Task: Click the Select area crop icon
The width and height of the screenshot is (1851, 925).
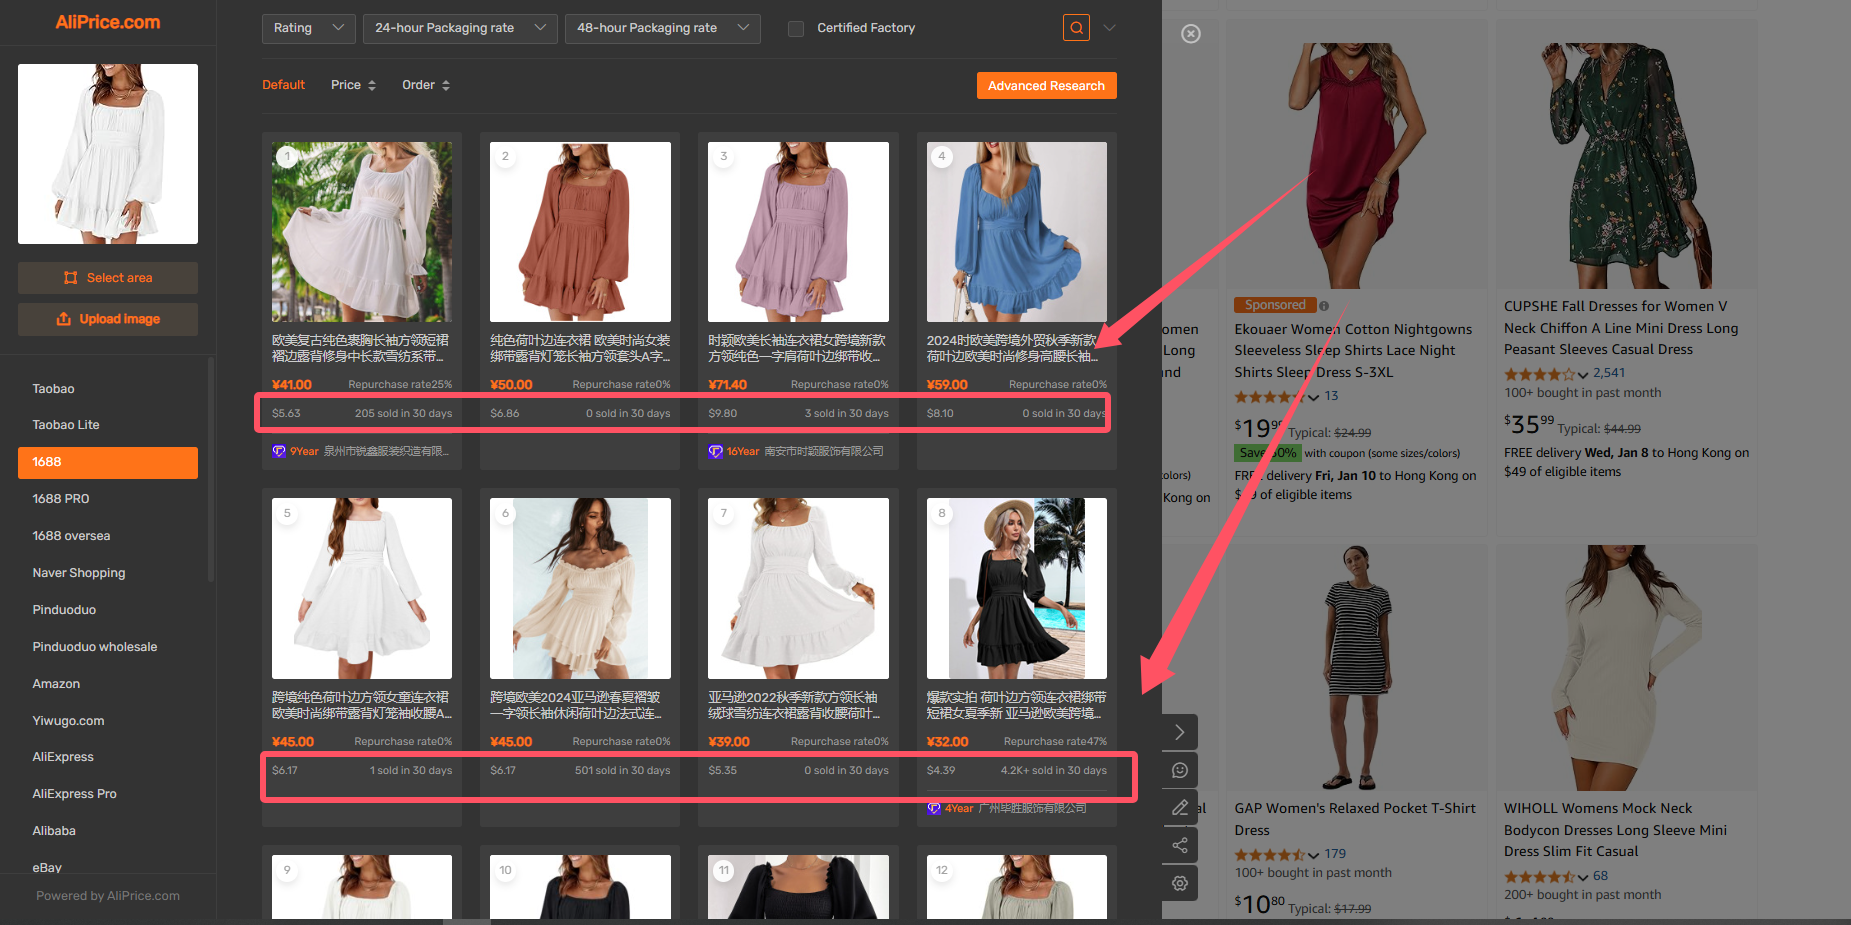Action: [x=70, y=278]
